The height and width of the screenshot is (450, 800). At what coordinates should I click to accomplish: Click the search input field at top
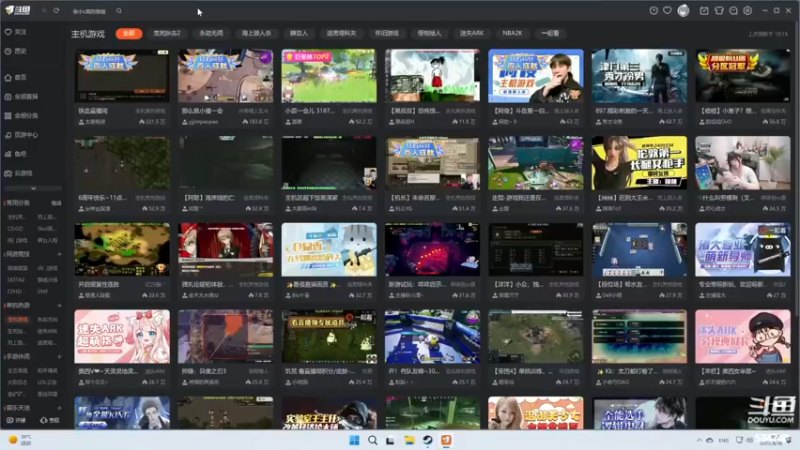92,11
